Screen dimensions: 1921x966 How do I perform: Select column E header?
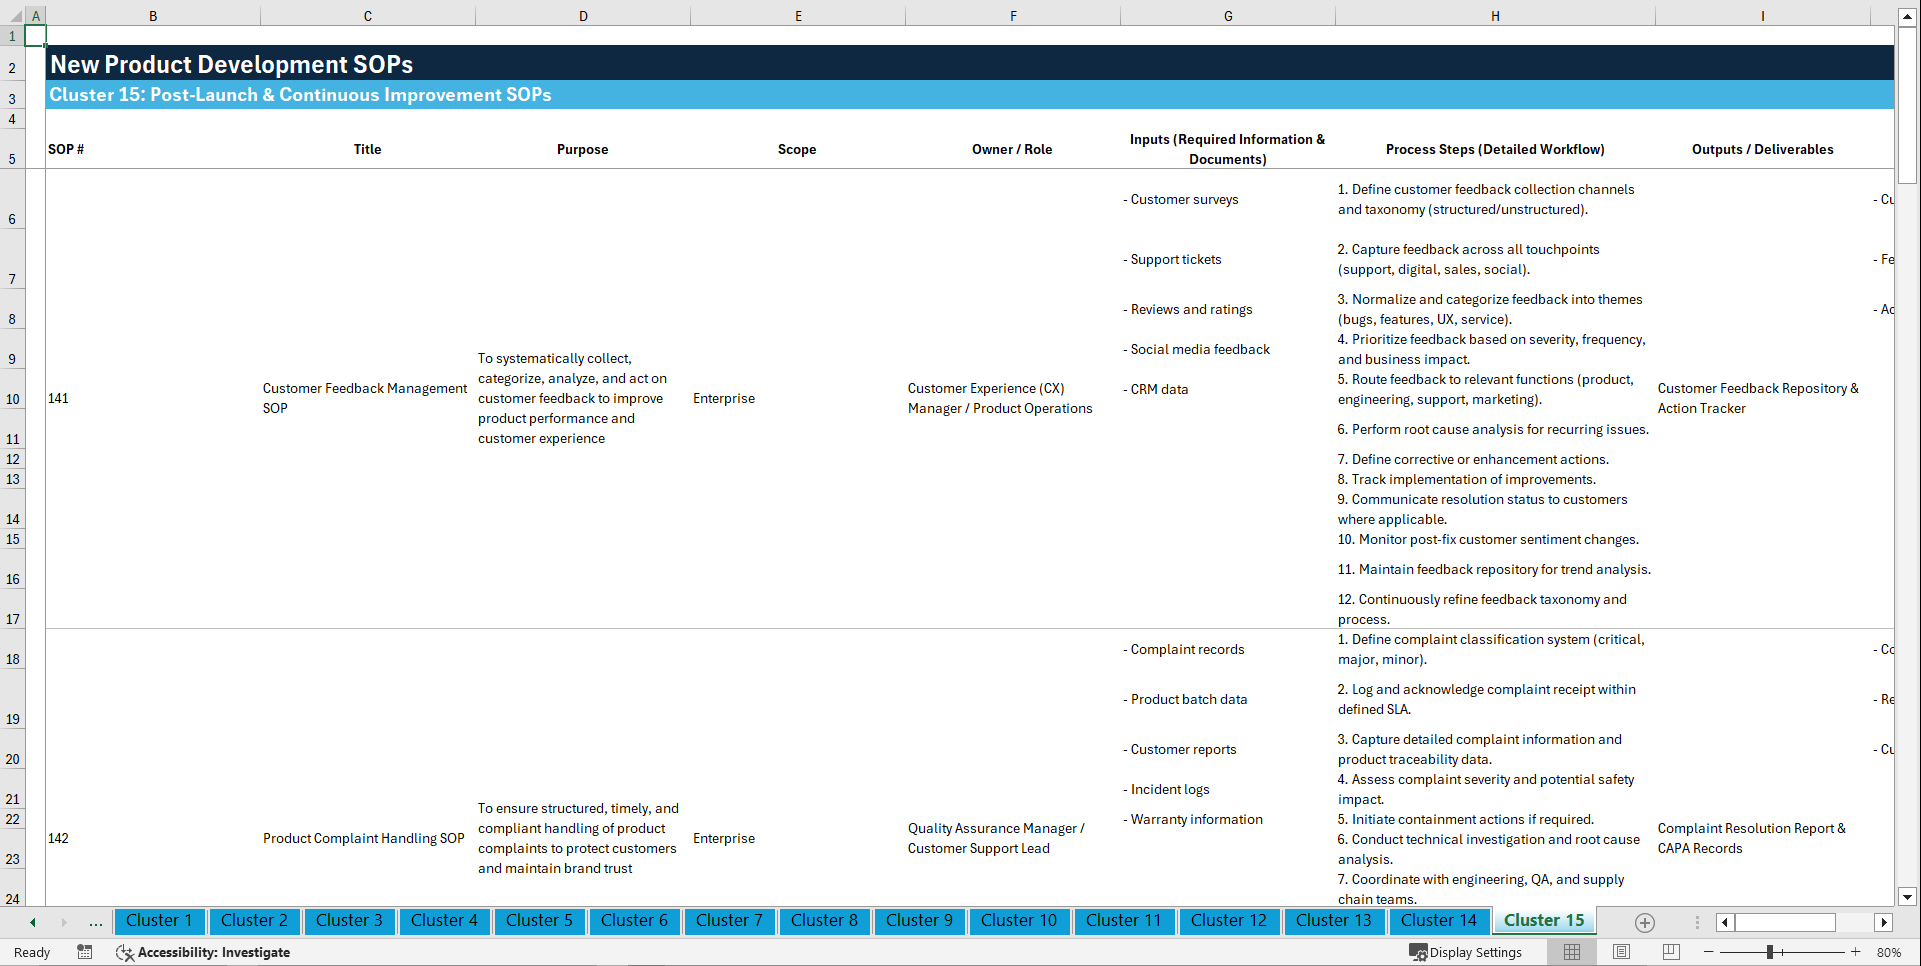coord(798,16)
